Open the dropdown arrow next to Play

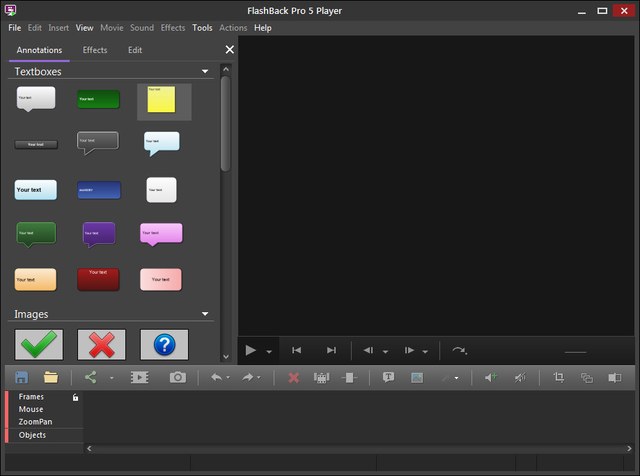click(269, 351)
